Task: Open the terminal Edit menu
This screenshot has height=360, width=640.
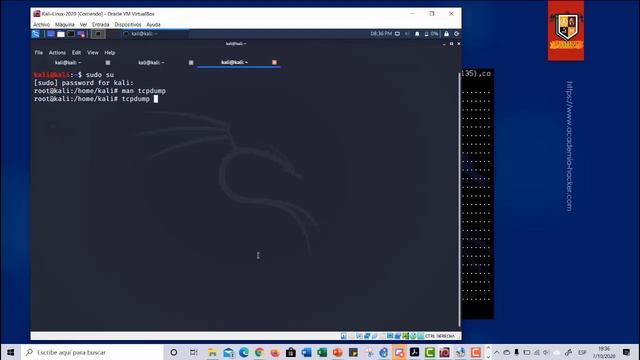Action: 76,53
